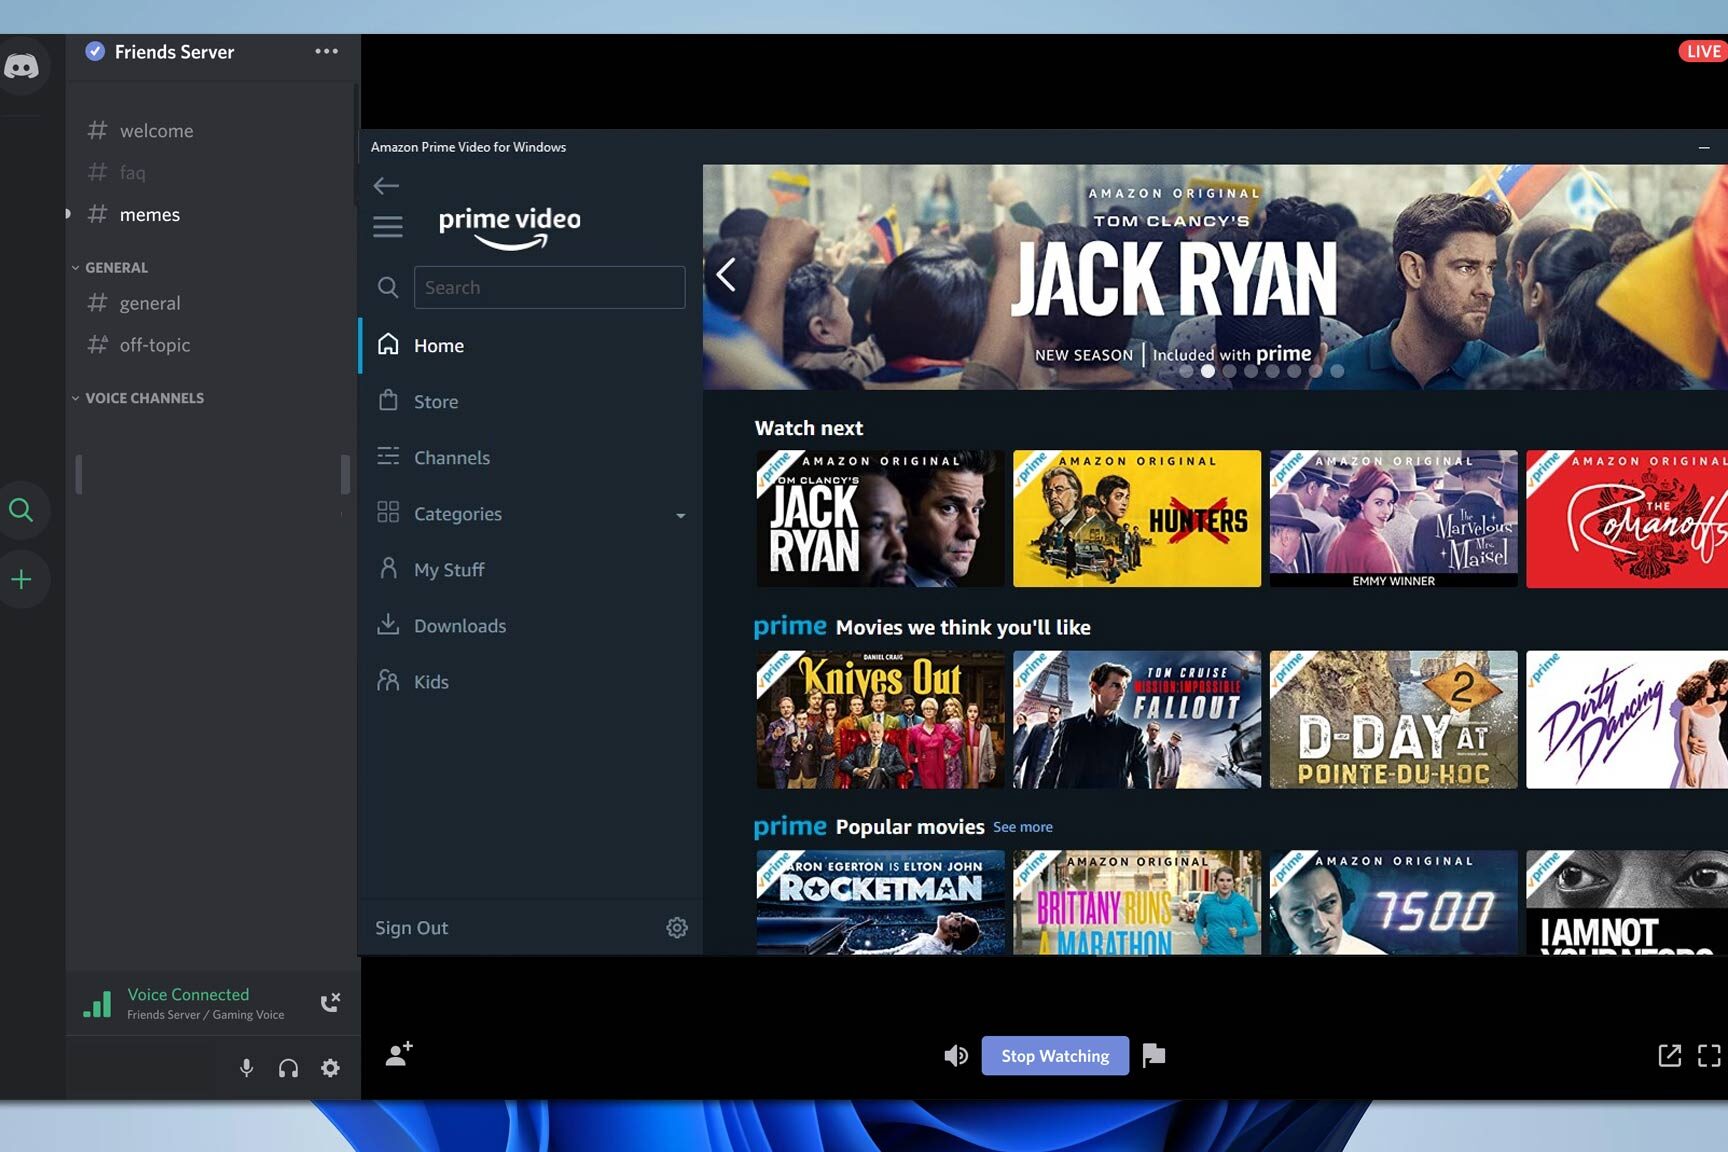Focus the Prime Video Search field
The height and width of the screenshot is (1152, 1728).
(x=549, y=287)
